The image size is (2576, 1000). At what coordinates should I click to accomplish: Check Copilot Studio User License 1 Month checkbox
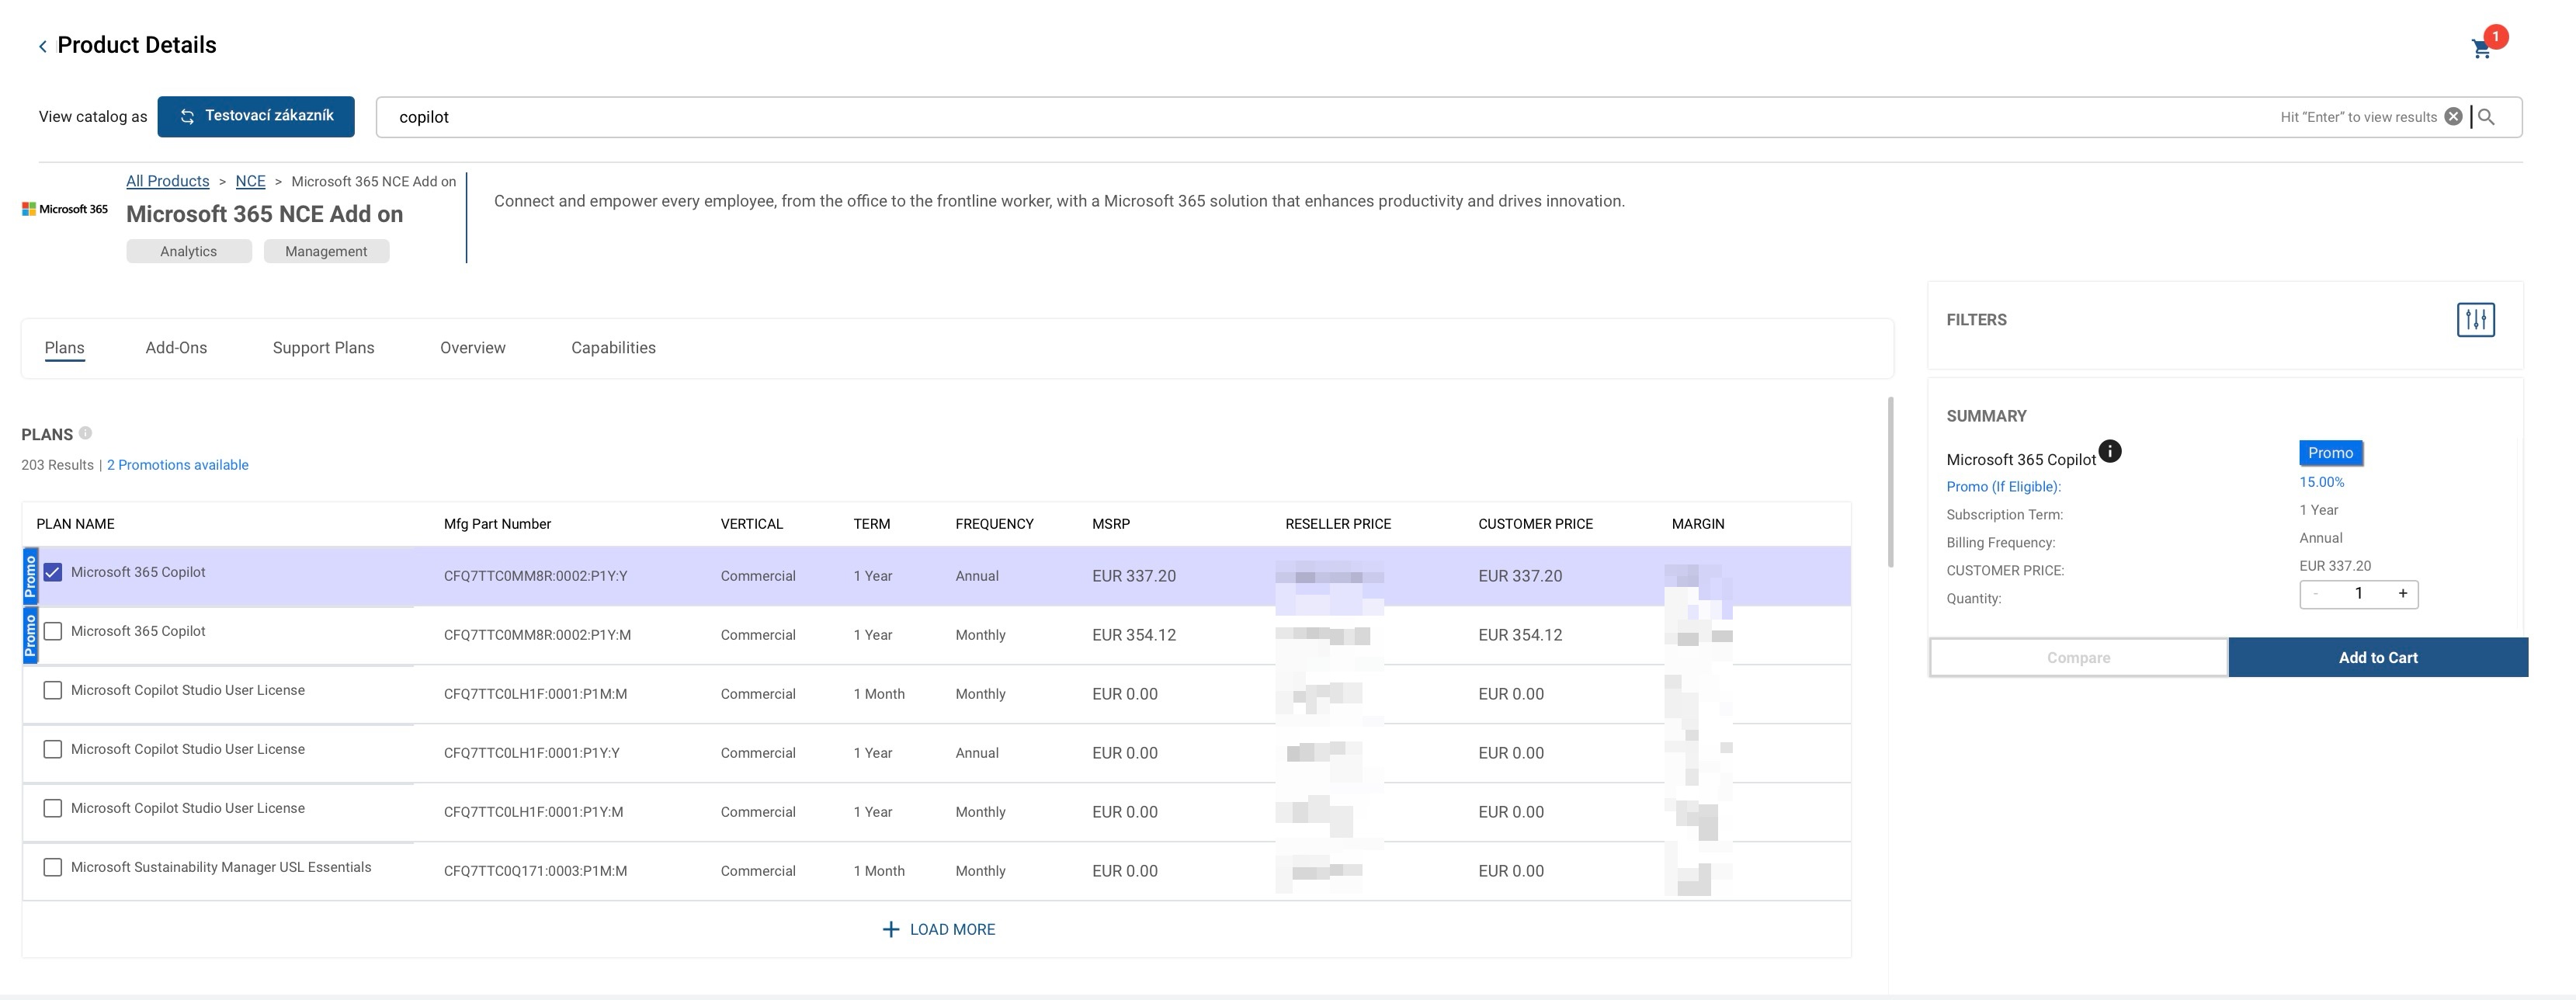pyautogui.click(x=53, y=690)
